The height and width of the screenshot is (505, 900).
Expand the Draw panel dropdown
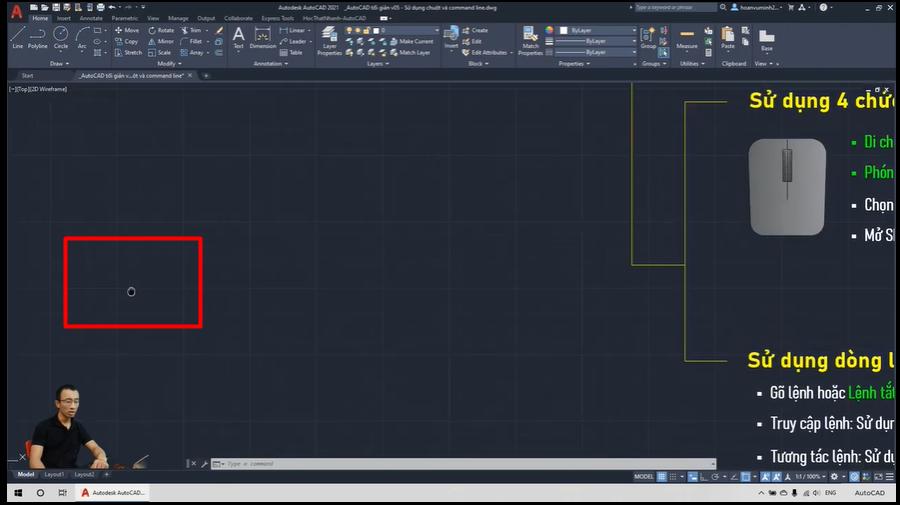59,64
